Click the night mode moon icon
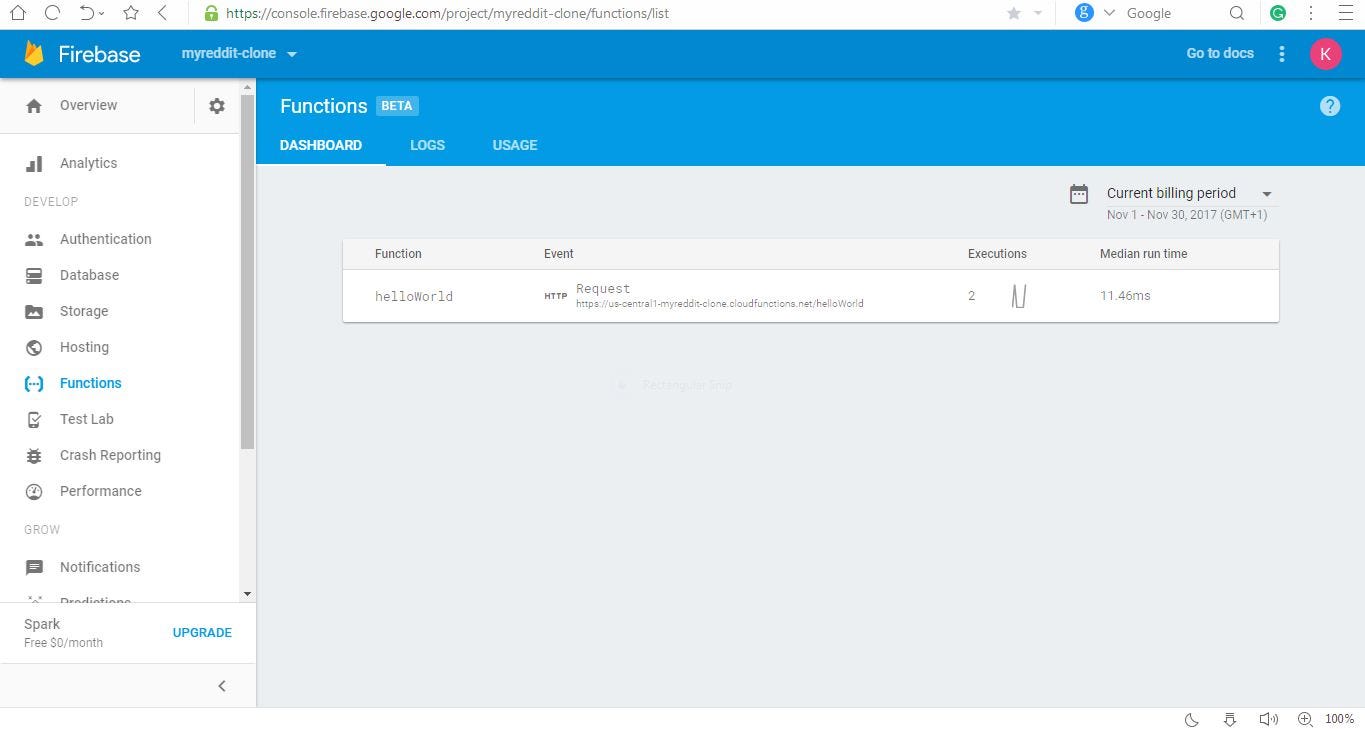 coord(1192,718)
